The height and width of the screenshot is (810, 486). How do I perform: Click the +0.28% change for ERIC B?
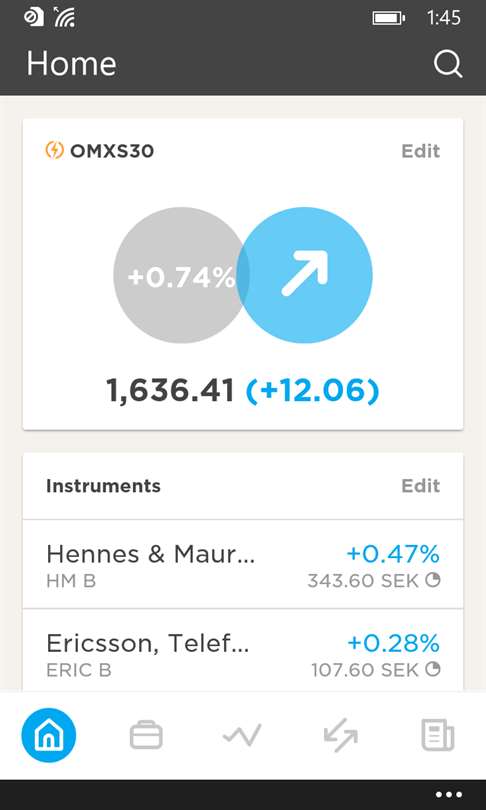click(x=393, y=643)
